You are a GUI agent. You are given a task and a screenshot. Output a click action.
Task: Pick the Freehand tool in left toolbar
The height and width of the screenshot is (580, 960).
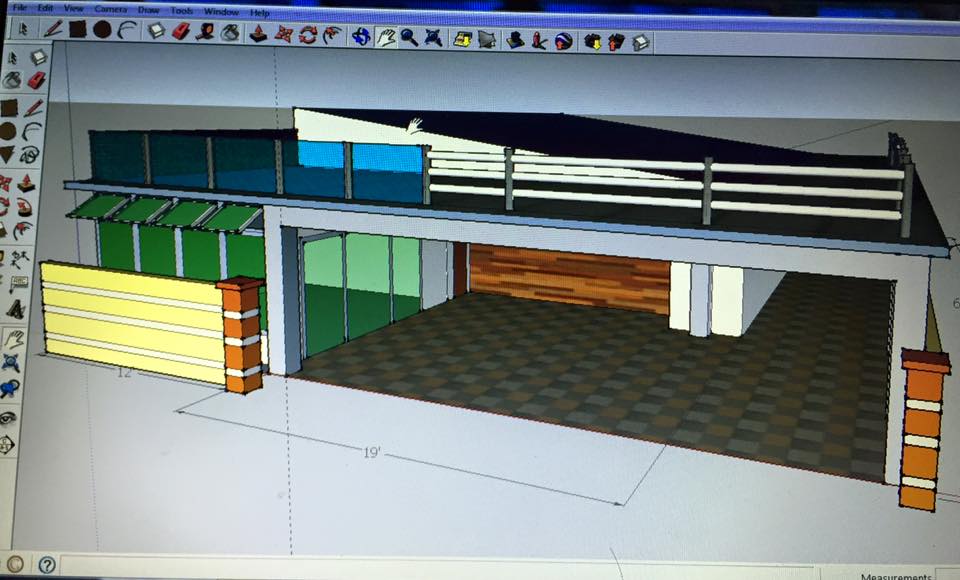(31, 155)
